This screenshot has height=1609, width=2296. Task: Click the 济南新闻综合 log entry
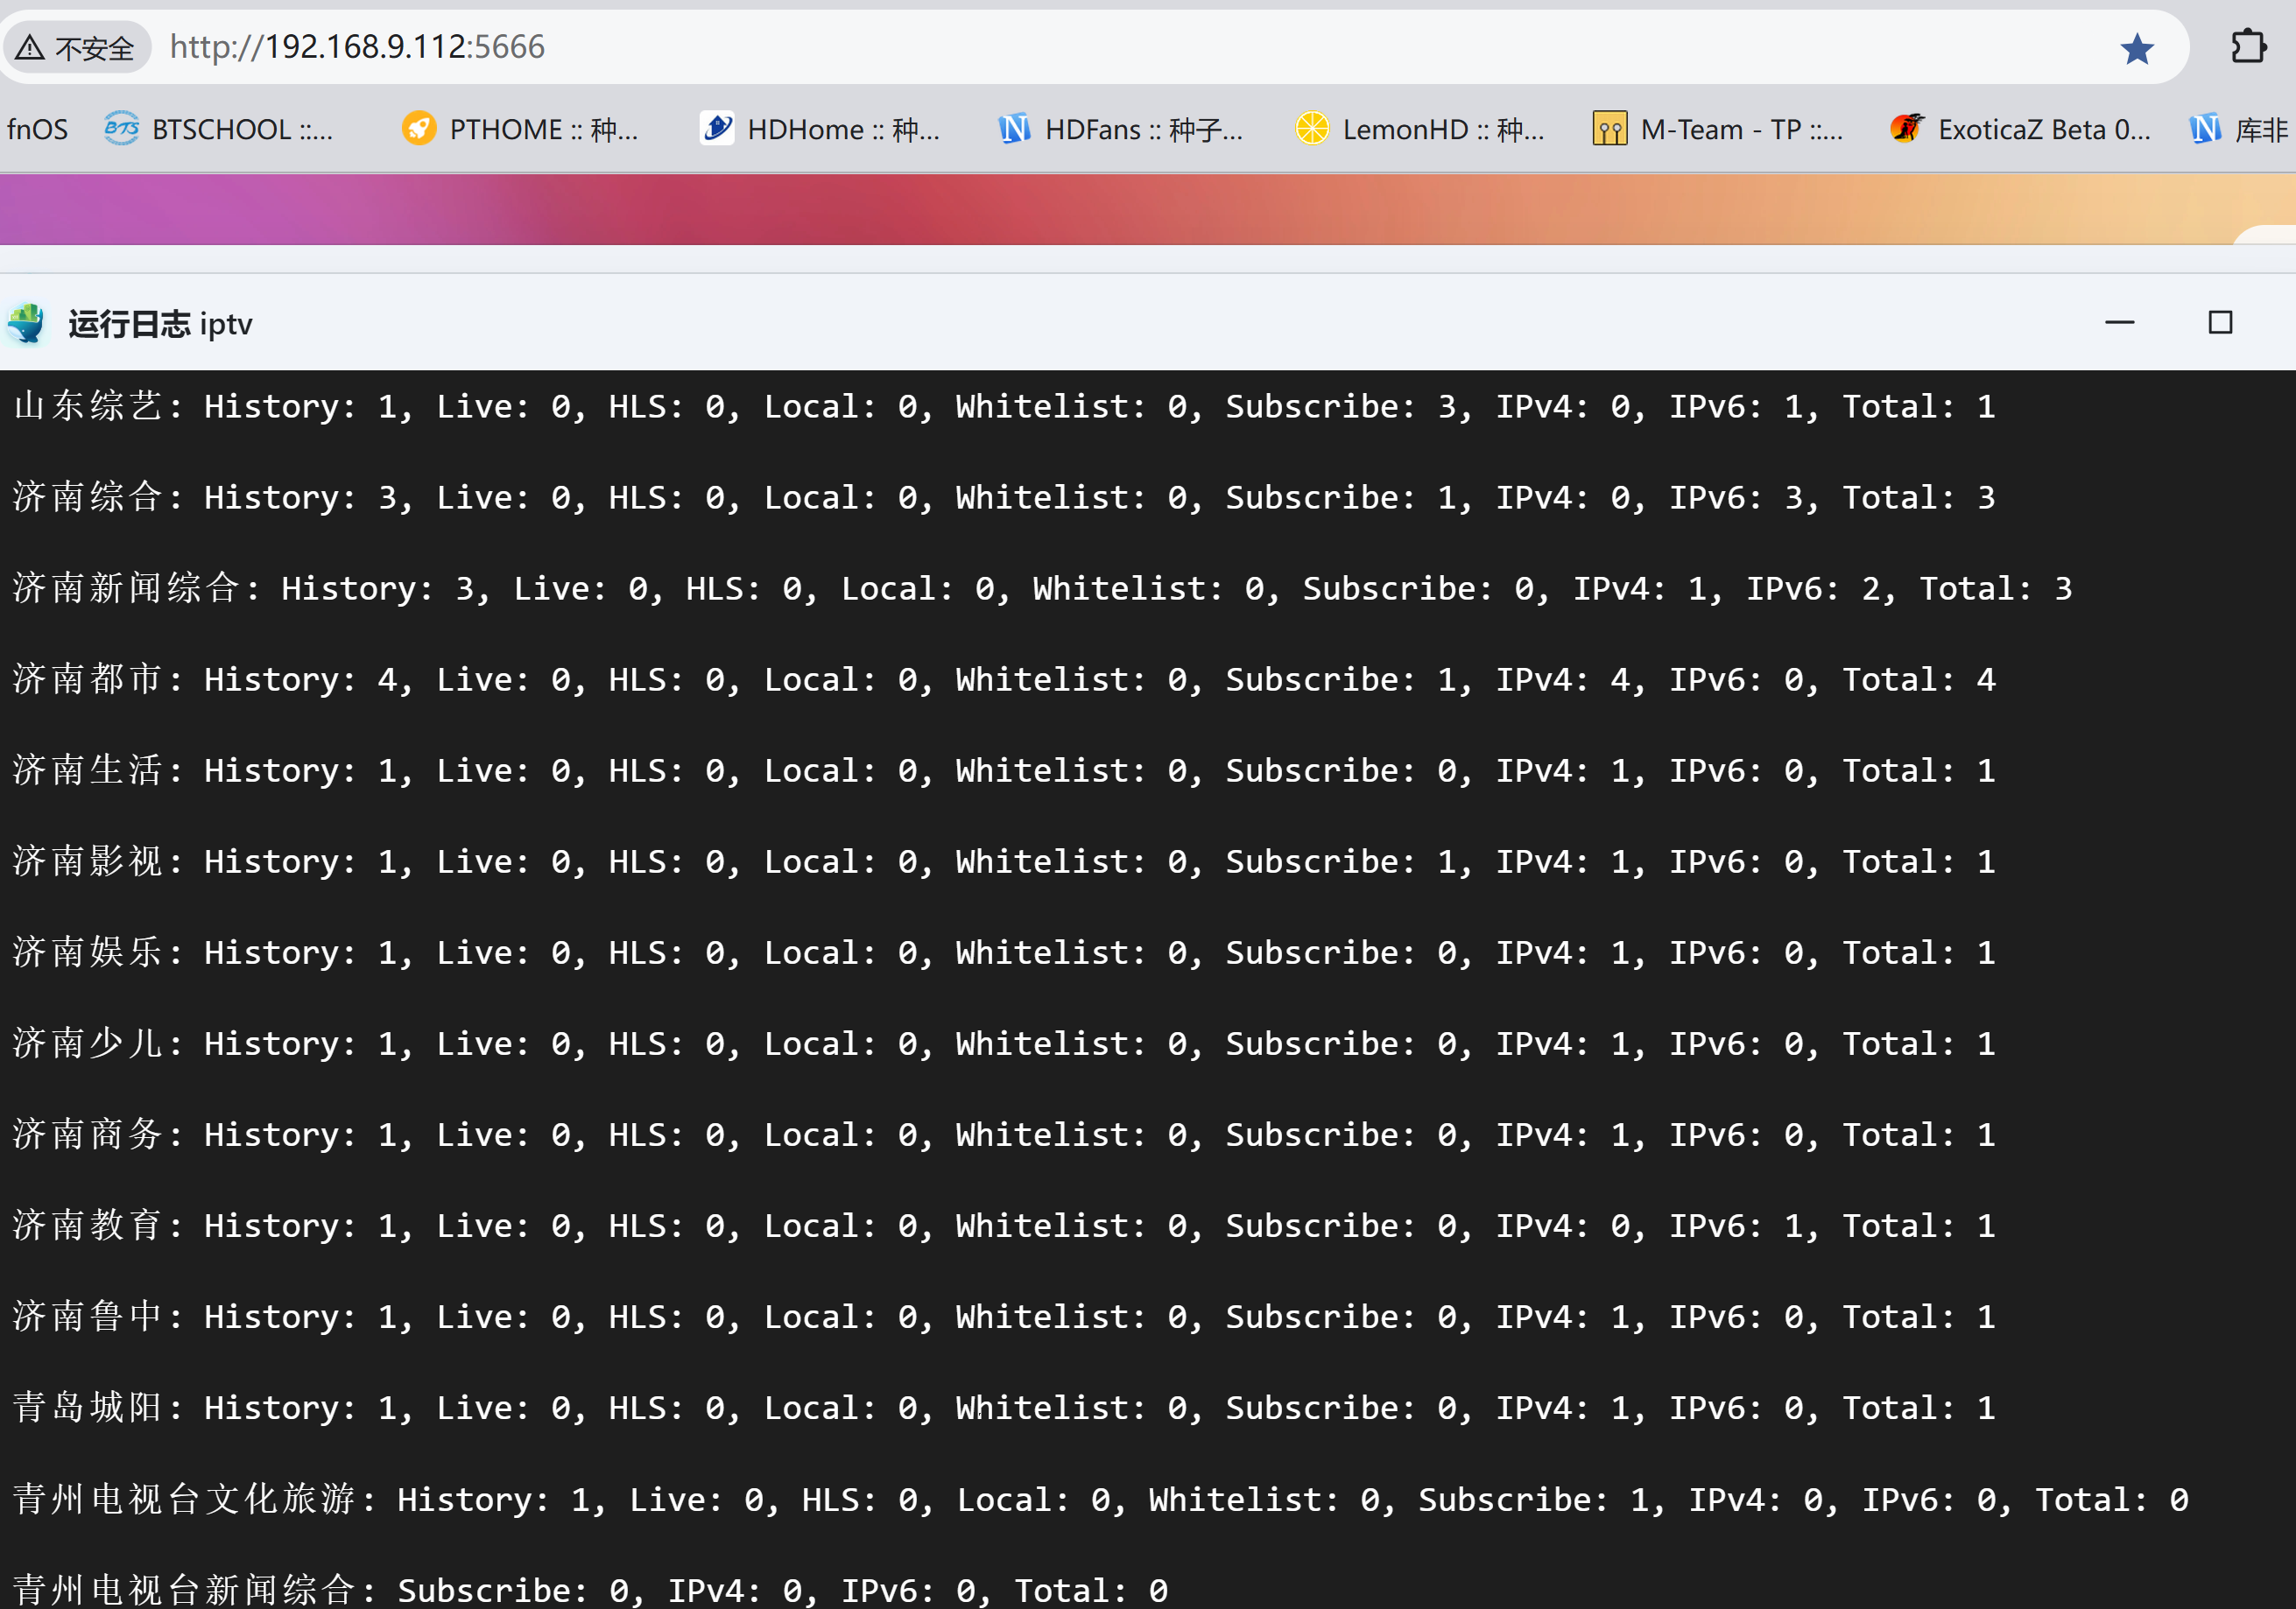tap(1040, 589)
